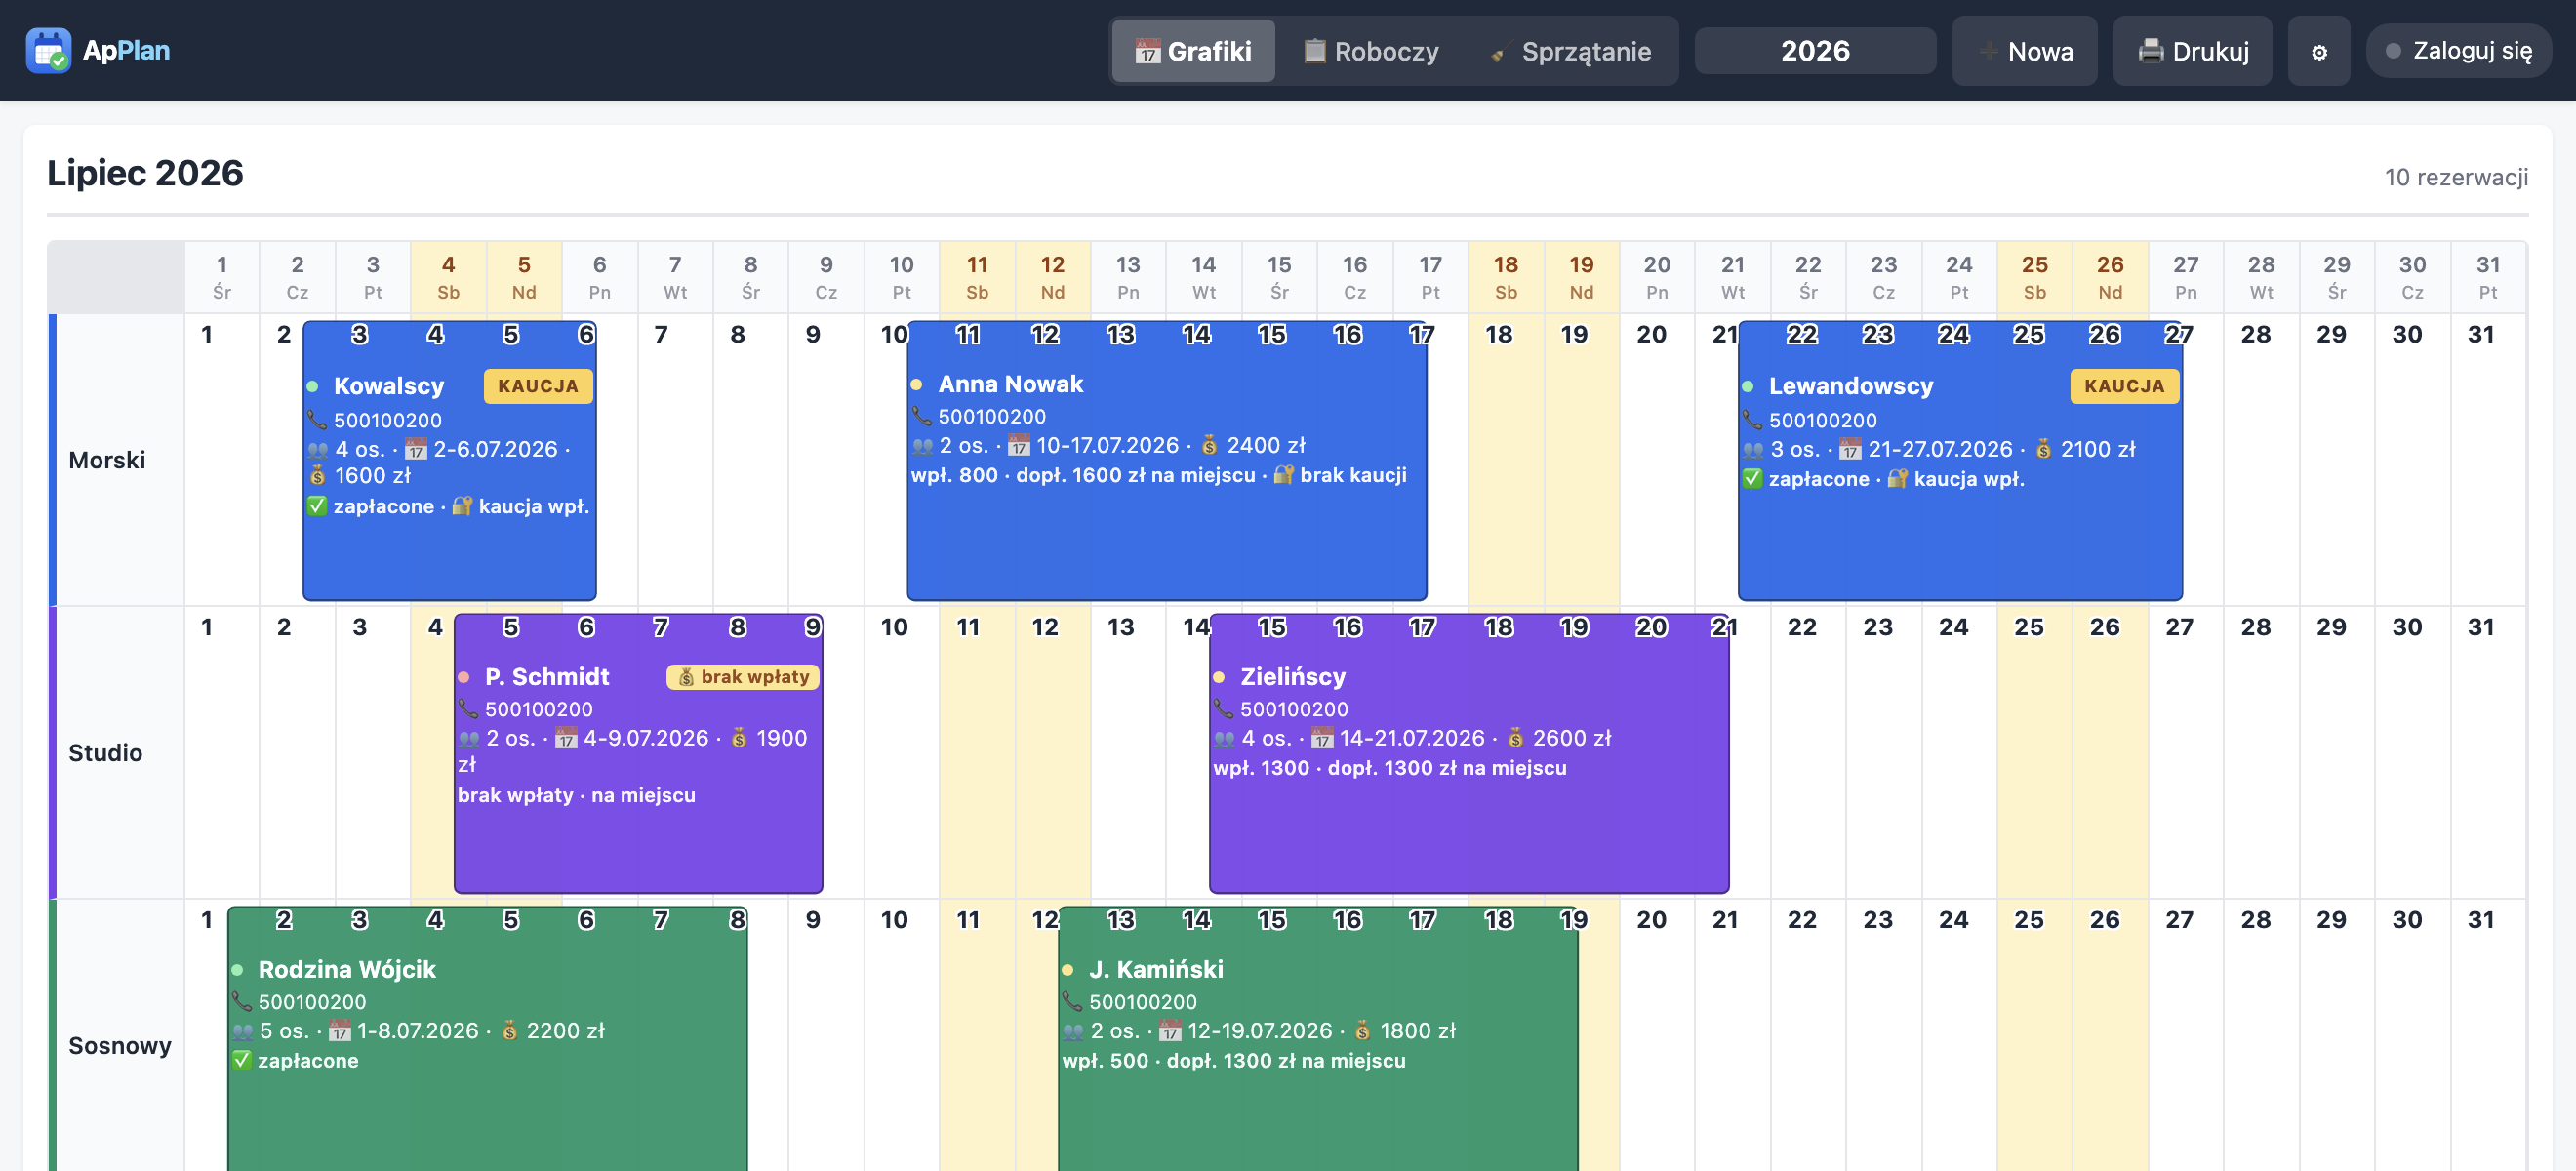Click the calendar icon by 10-17.07.2026
The image size is (2576, 1171).
[x=1018, y=445]
